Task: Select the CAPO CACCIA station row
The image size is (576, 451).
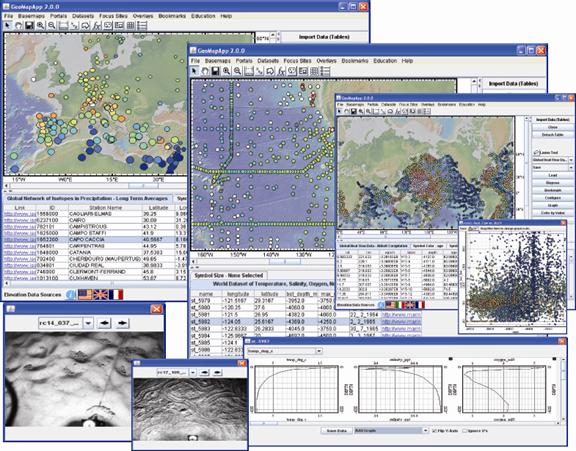Action: 95,239
